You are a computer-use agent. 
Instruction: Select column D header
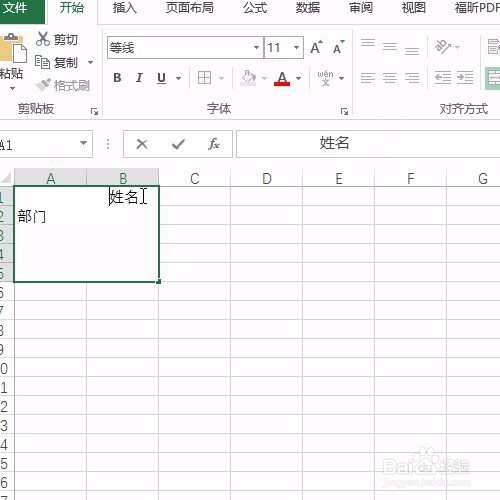pyautogui.click(x=267, y=179)
